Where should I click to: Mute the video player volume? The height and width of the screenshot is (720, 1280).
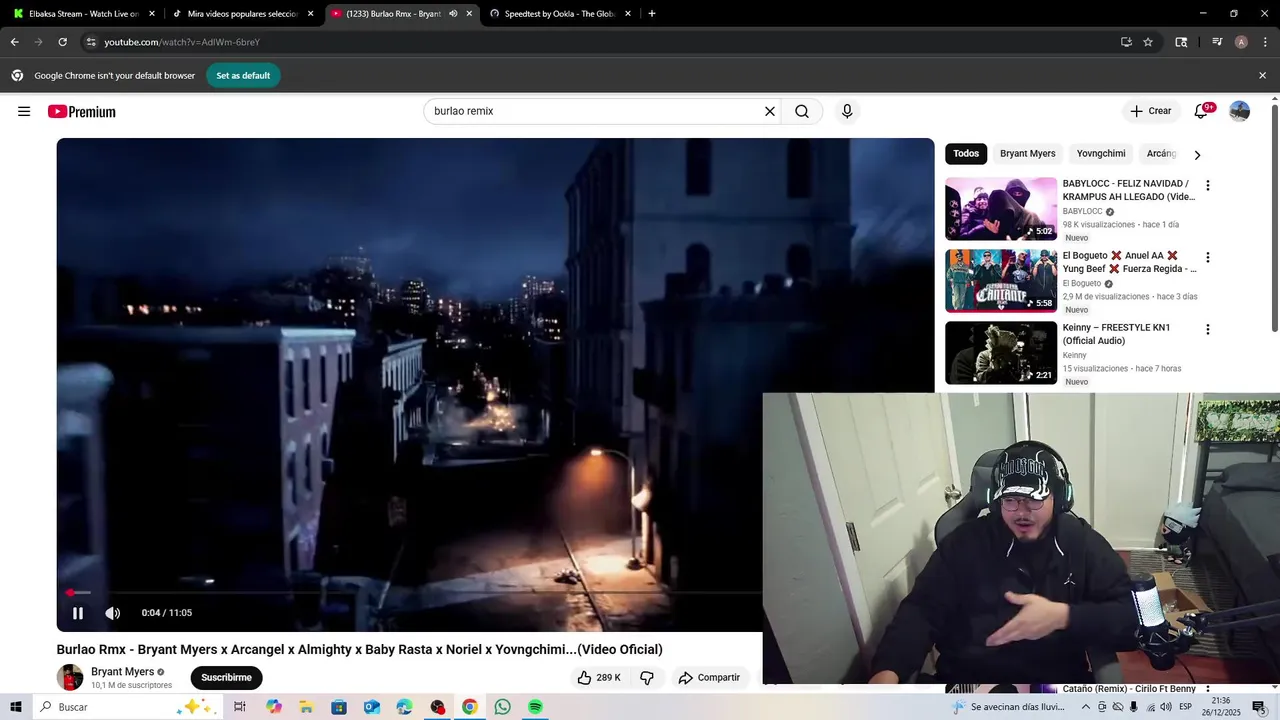[x=113, y=613]
